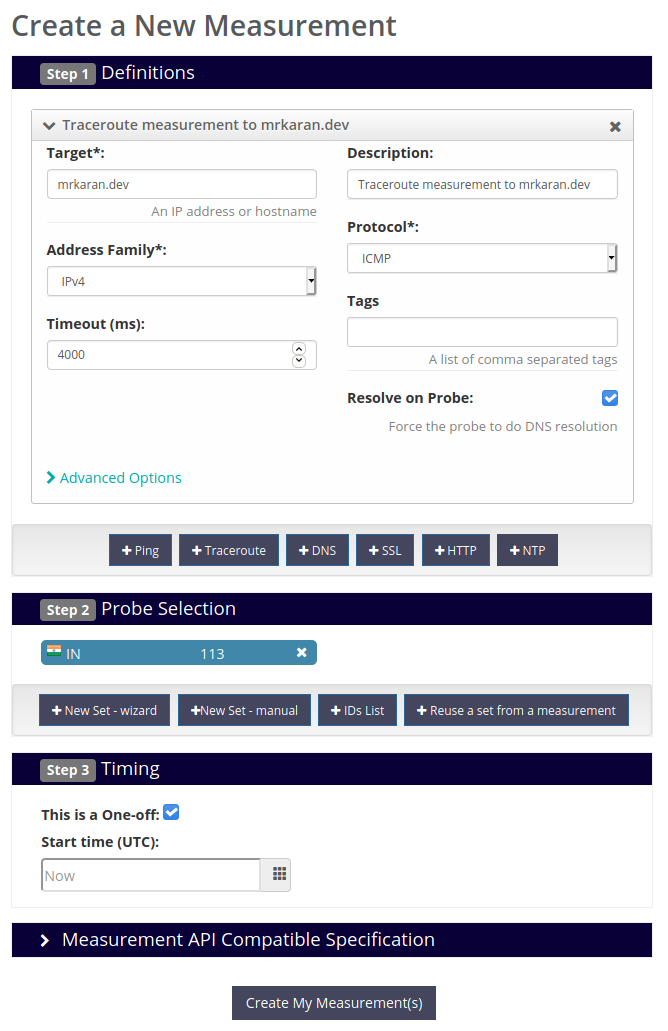Click the India flag icon in probe set
The height and width of the screenshot is (1031, 668).
click(x=54, y=651)
